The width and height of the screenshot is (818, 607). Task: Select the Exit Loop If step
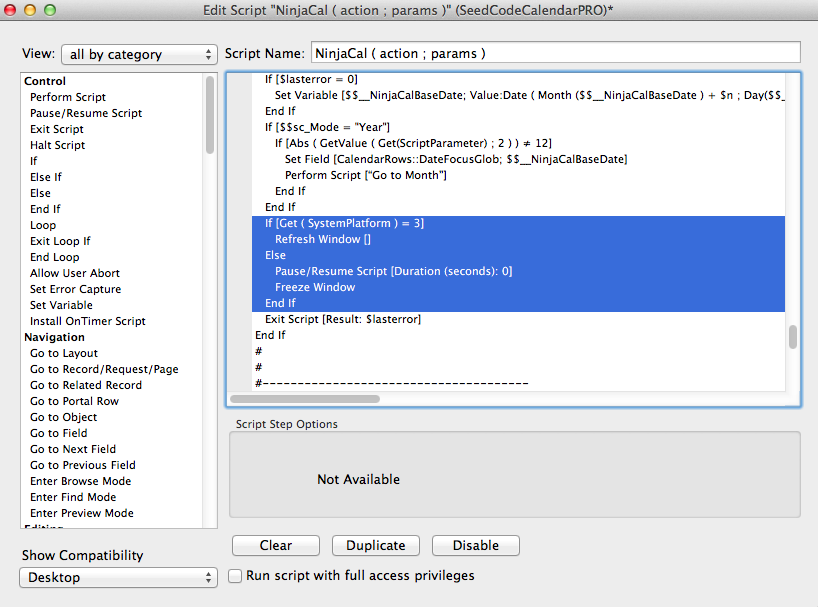60,241
